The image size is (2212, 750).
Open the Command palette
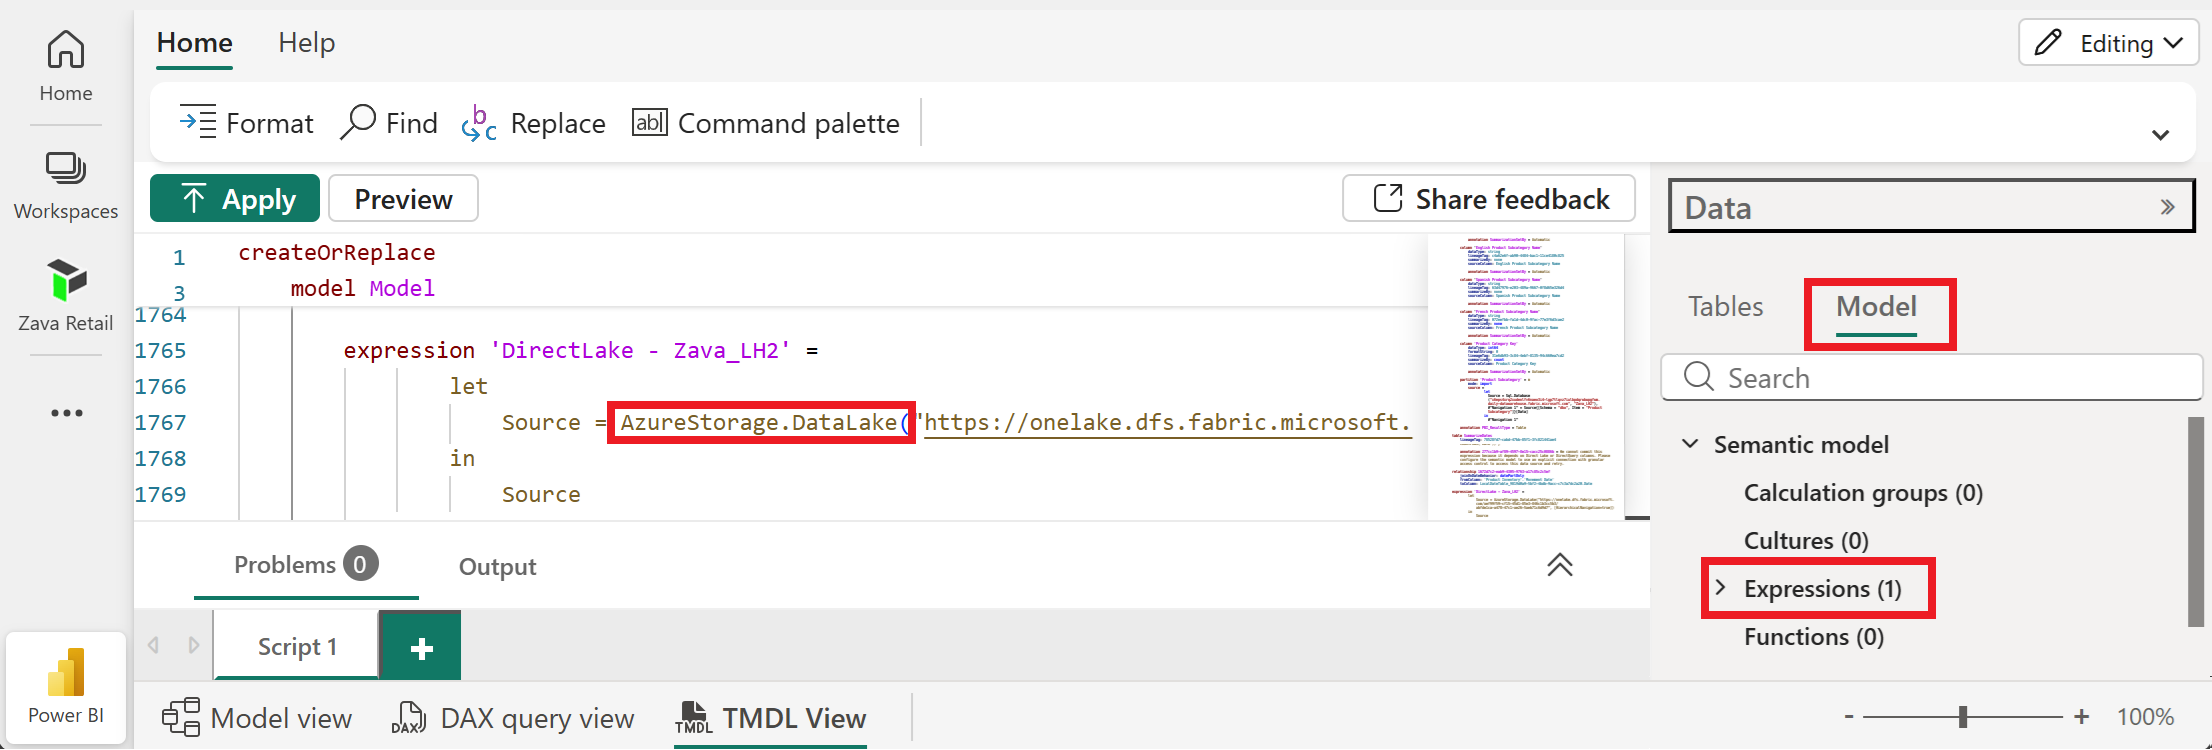[x=766, y=123]
